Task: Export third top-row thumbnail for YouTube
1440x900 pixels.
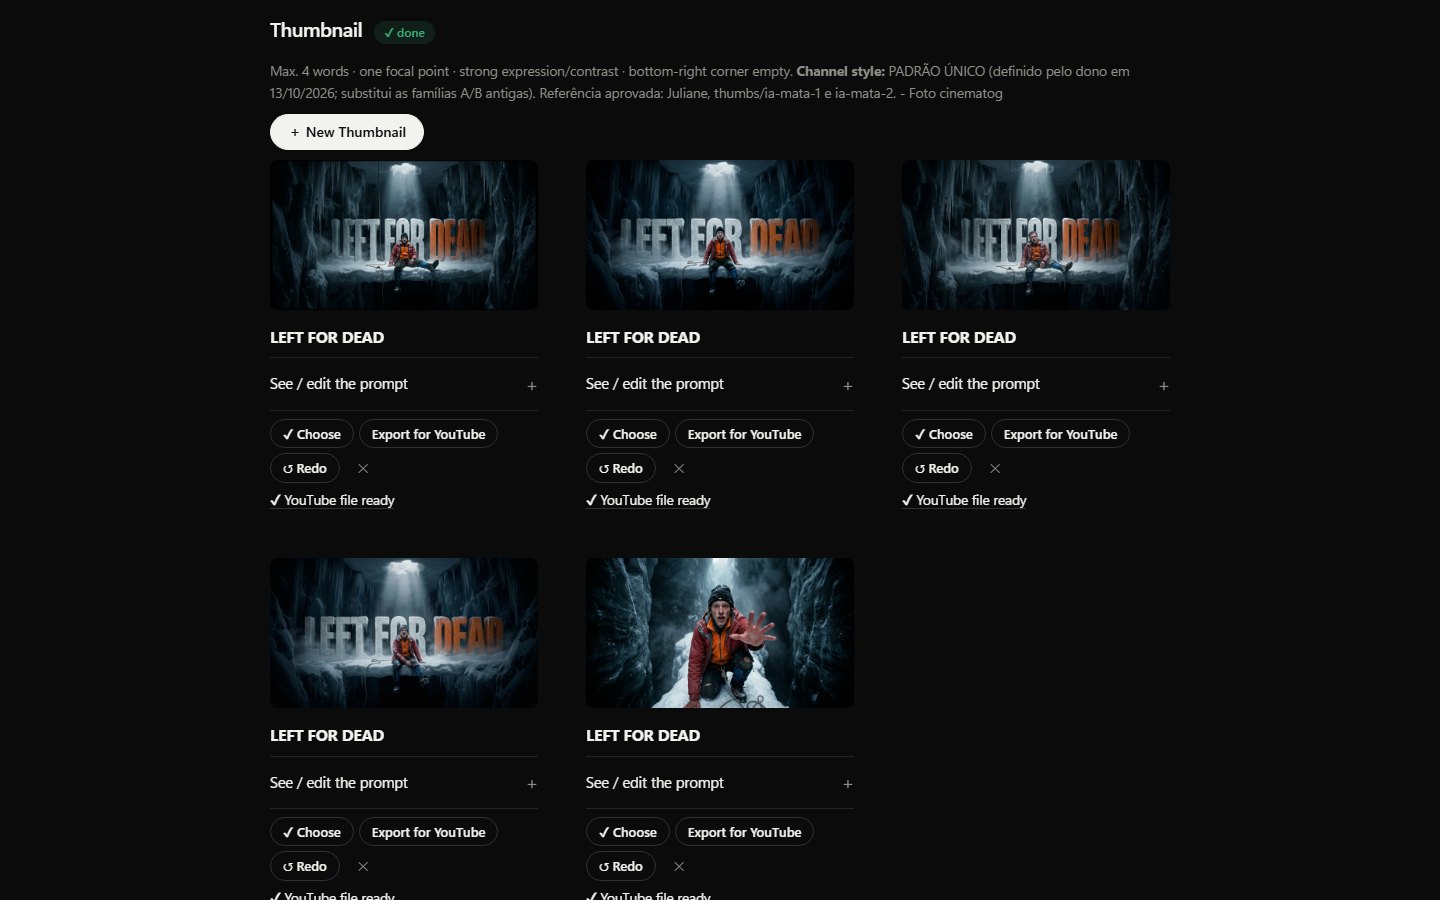Action: [1060, 434]
